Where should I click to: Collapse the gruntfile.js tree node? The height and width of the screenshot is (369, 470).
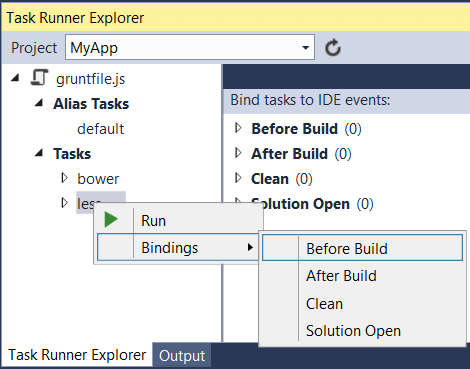pyautogui.click(x=15, y=78)
